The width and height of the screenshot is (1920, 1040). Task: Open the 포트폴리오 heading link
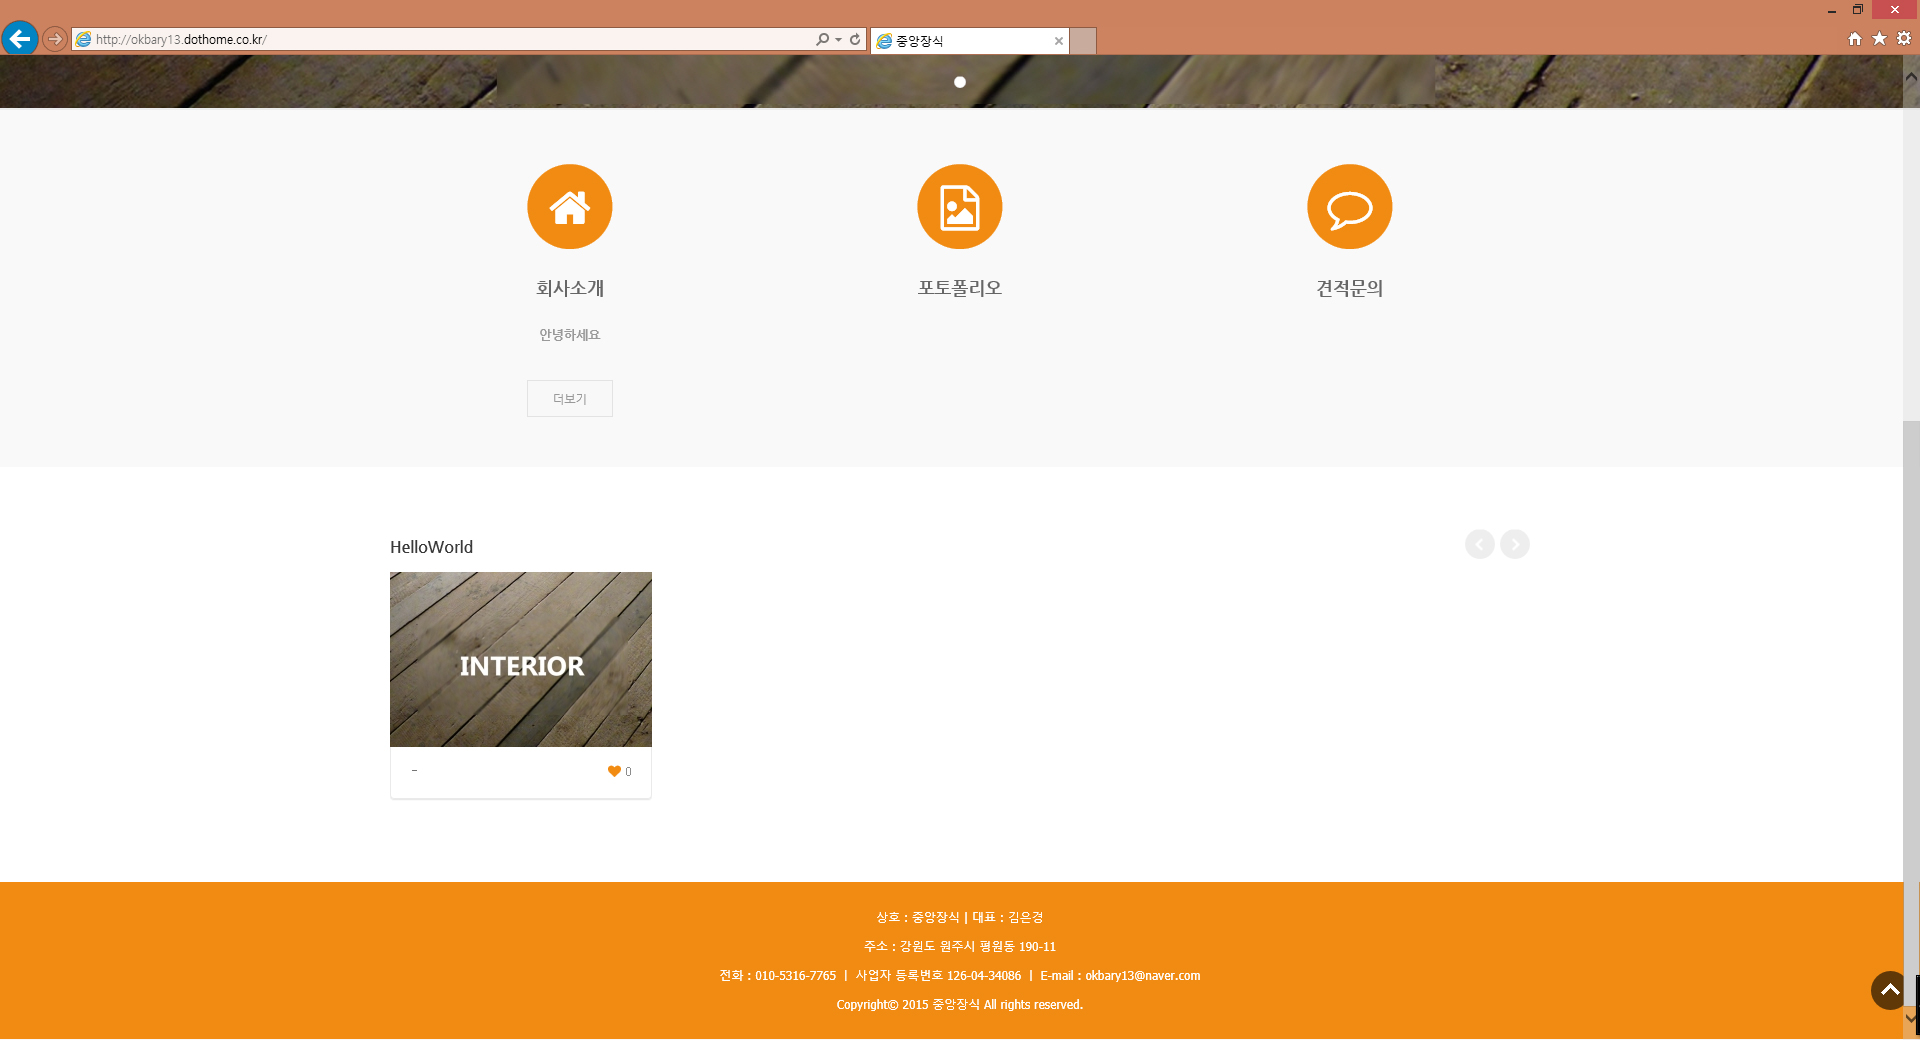pos(960,288)
